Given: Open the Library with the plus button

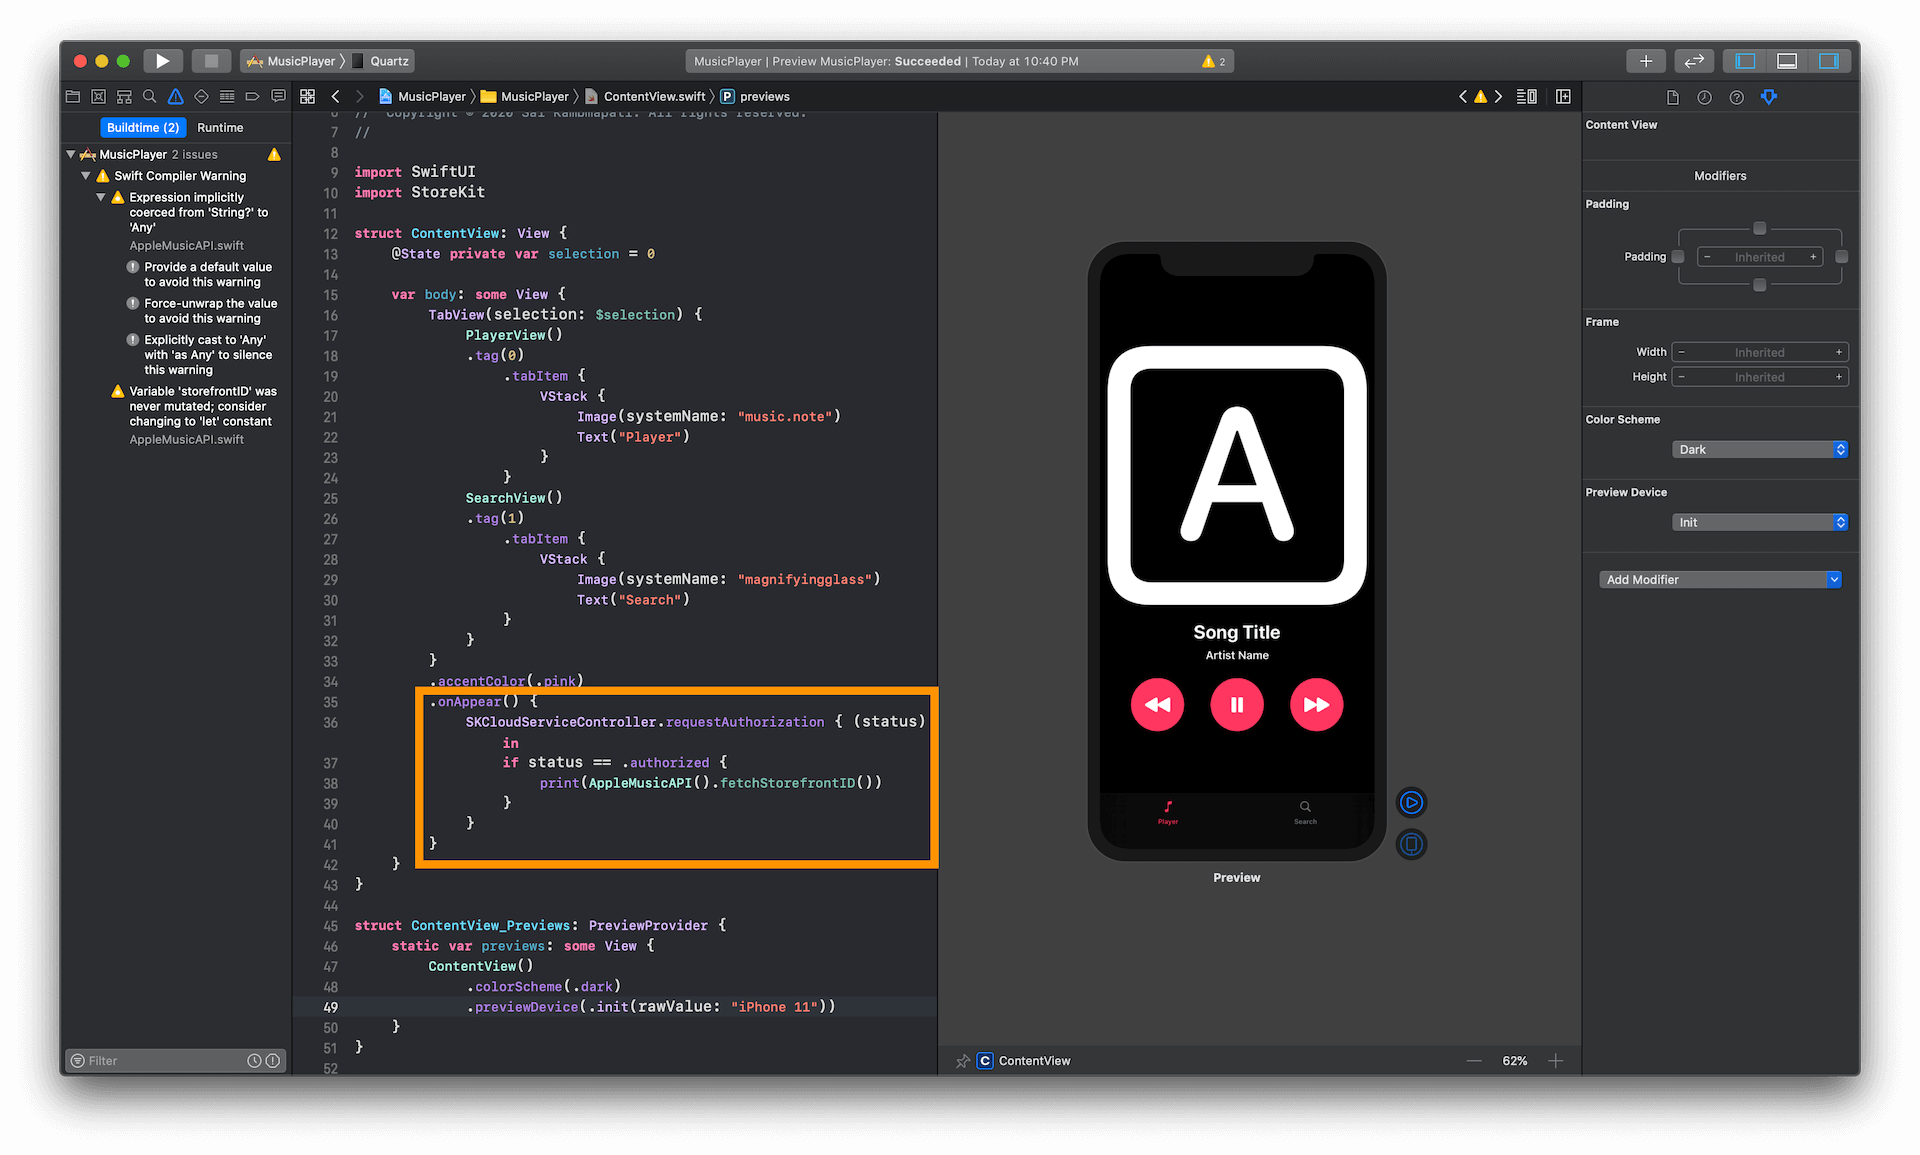Looking at the screenshot, I should [1646, 60].
